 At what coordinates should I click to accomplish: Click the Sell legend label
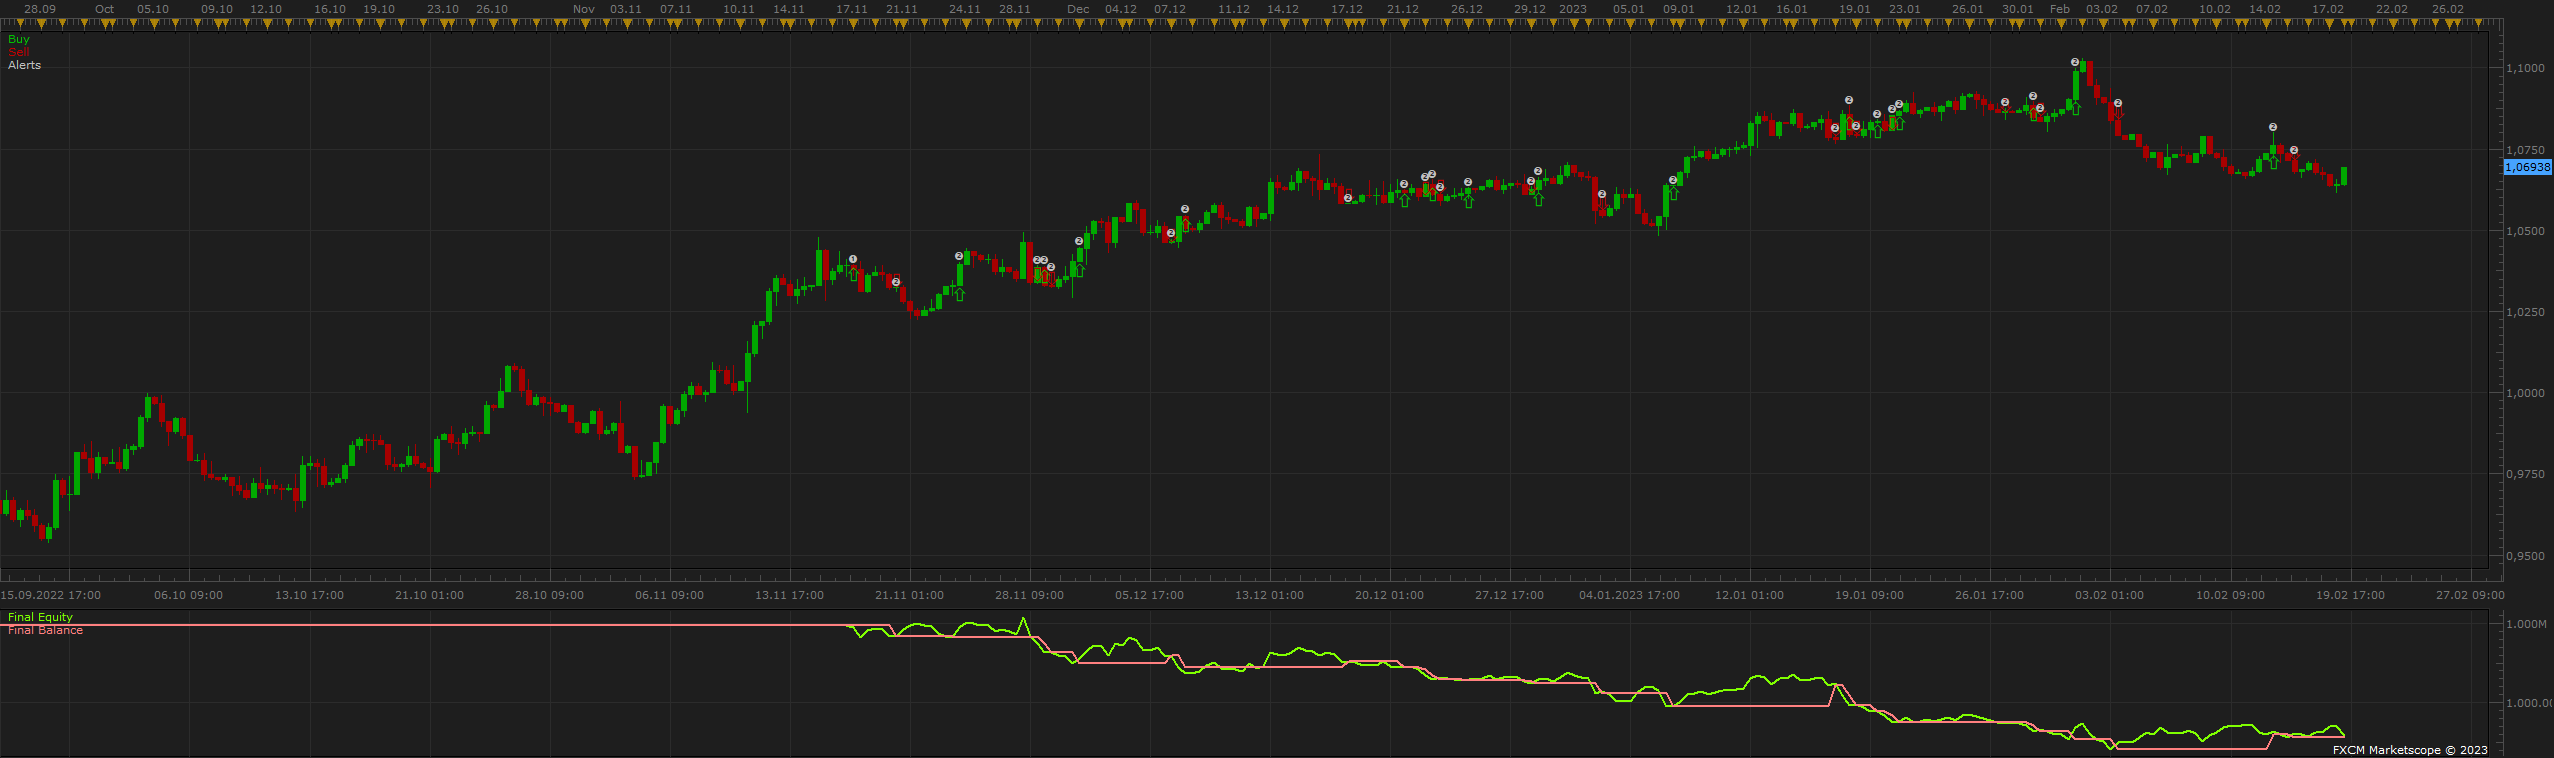[18, 52]
